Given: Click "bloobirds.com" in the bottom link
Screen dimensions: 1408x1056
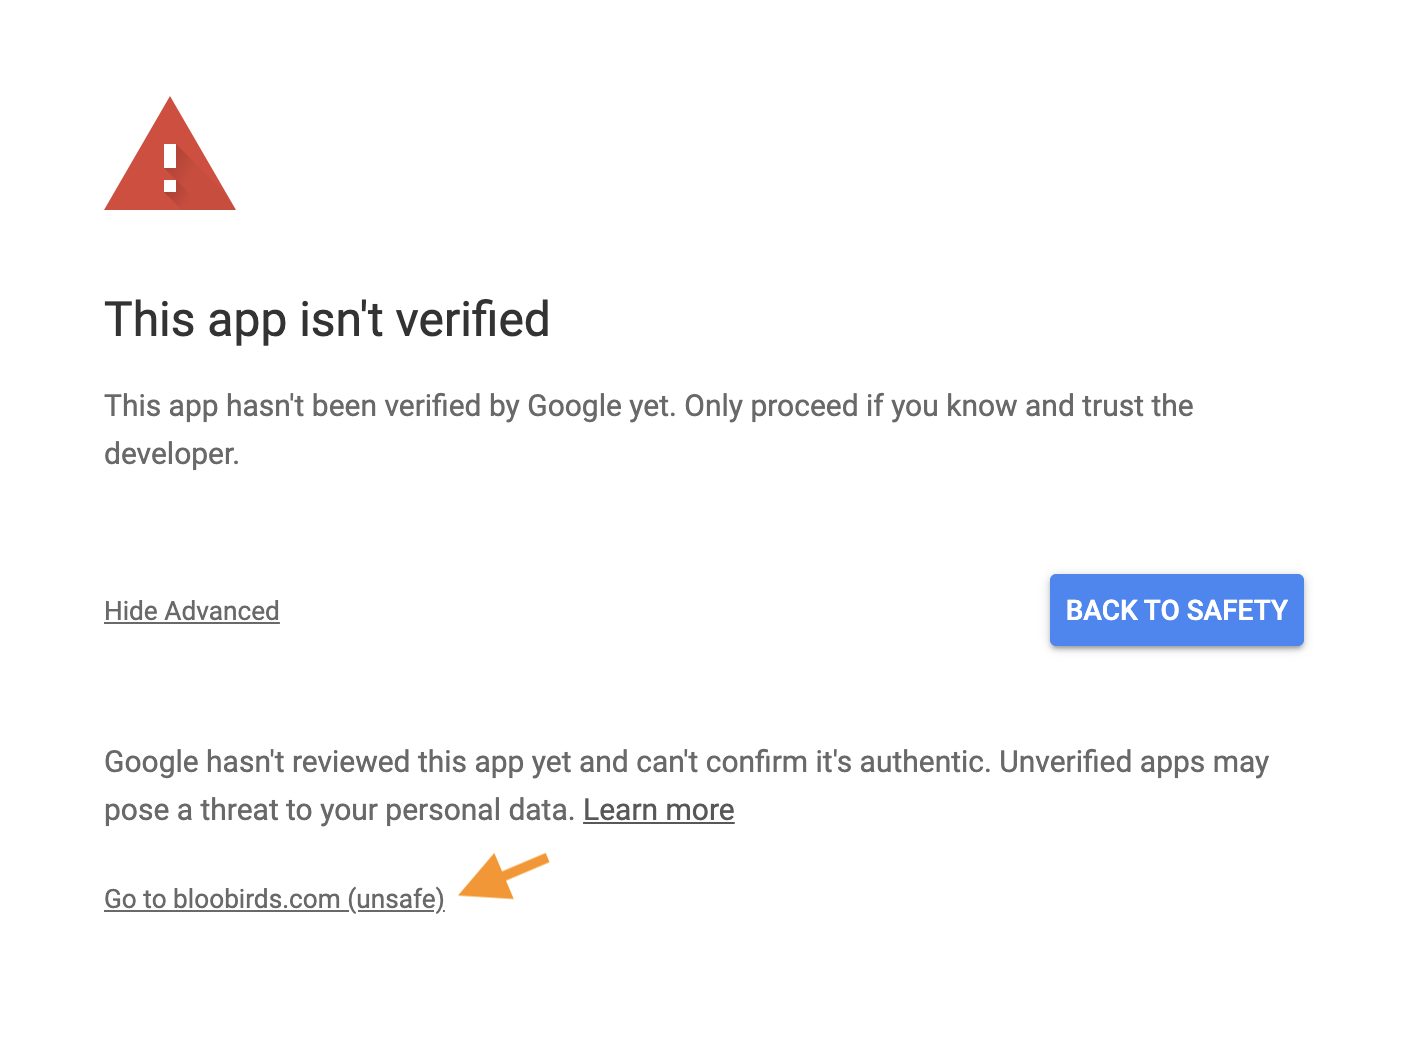Looking at the screenshot, I should coord(257,899).
